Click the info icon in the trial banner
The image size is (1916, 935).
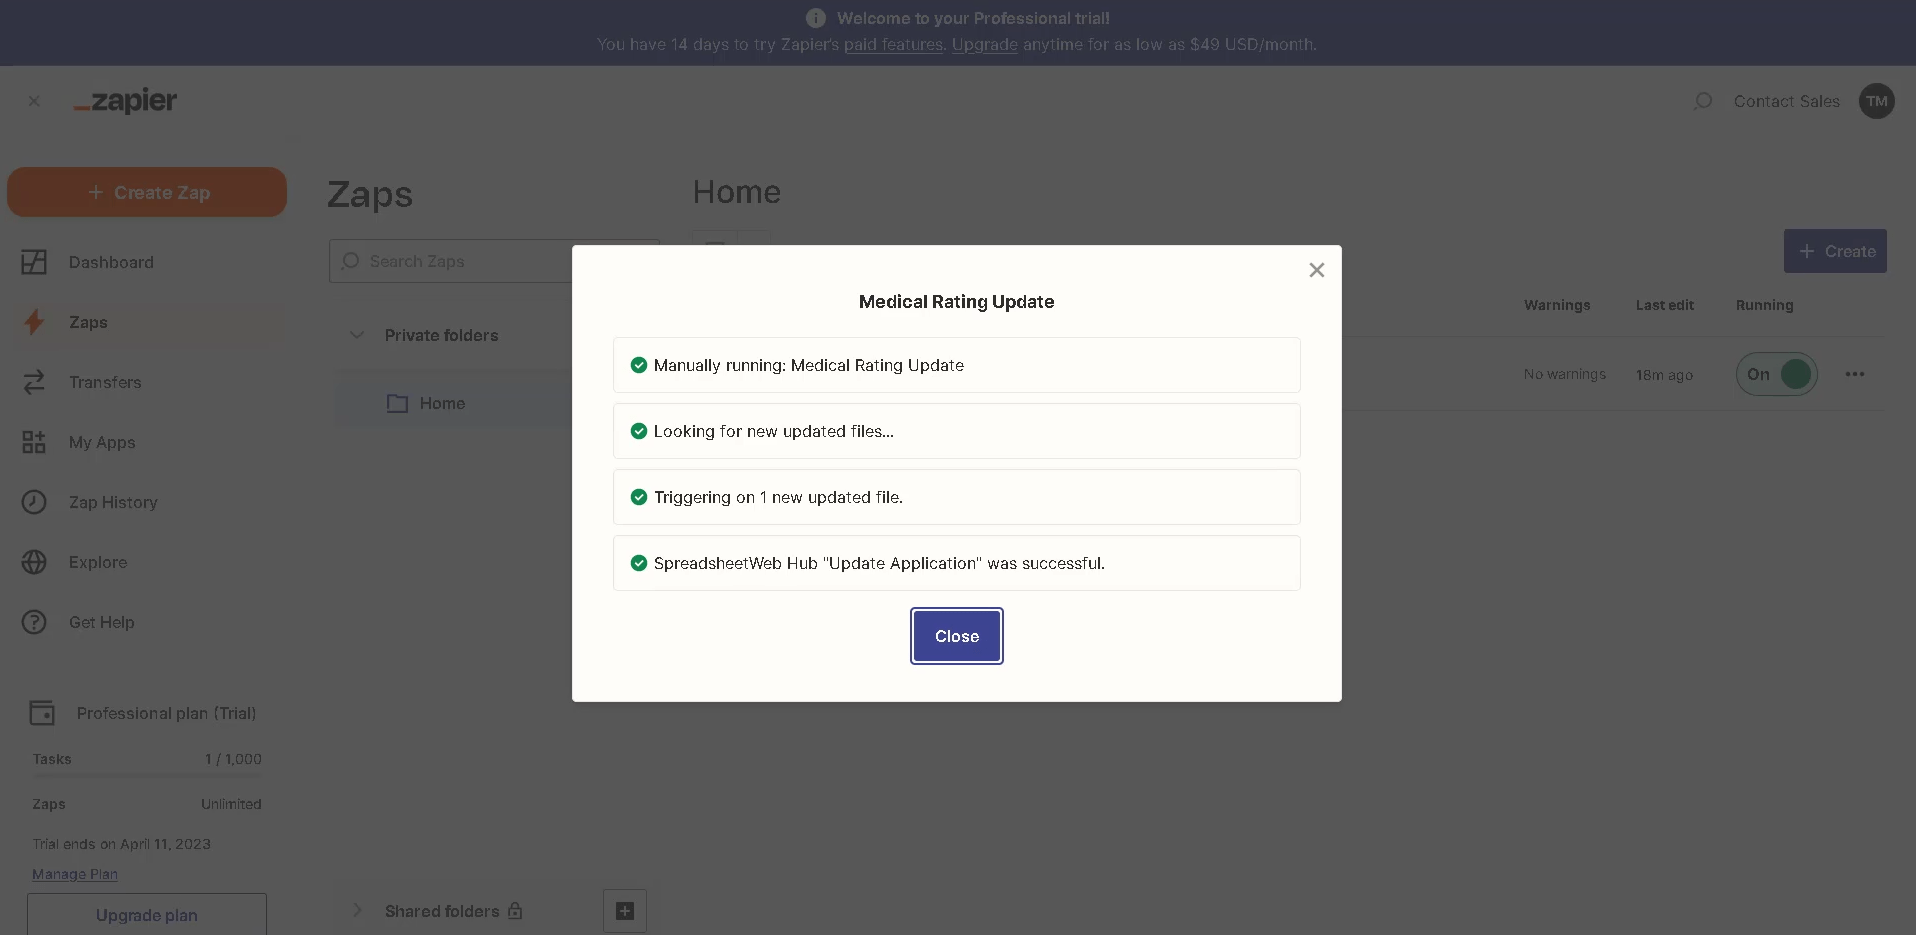(x=815, y=18)
